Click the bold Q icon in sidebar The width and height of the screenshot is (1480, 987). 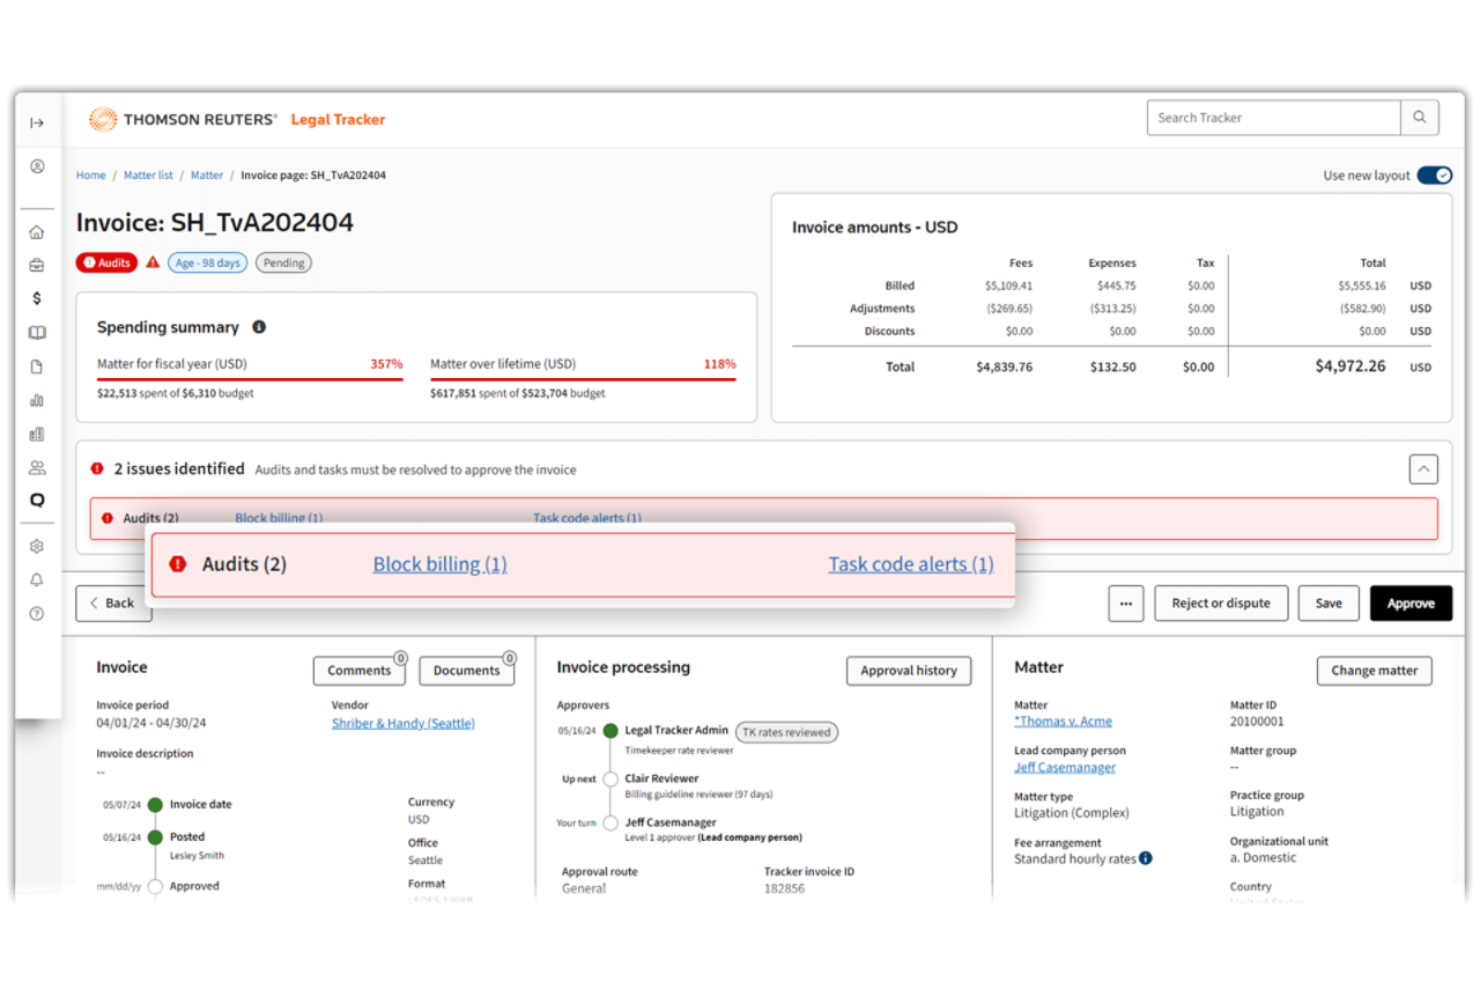pyautogui.click(x=37, y=500)
